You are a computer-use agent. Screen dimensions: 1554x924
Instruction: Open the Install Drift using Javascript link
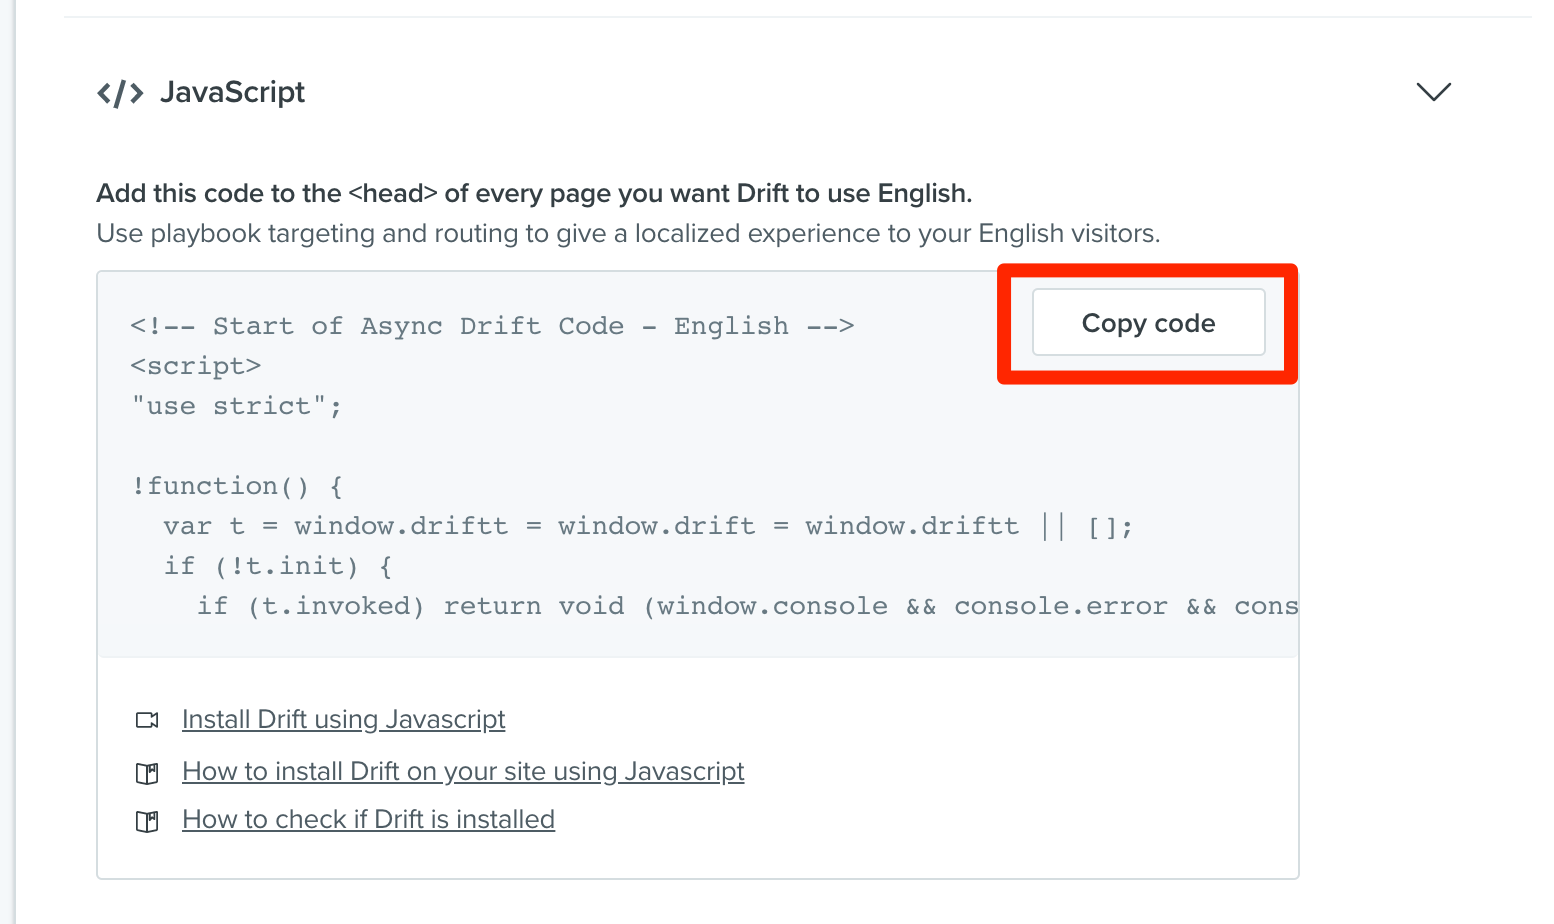click(x=343, y=719)
